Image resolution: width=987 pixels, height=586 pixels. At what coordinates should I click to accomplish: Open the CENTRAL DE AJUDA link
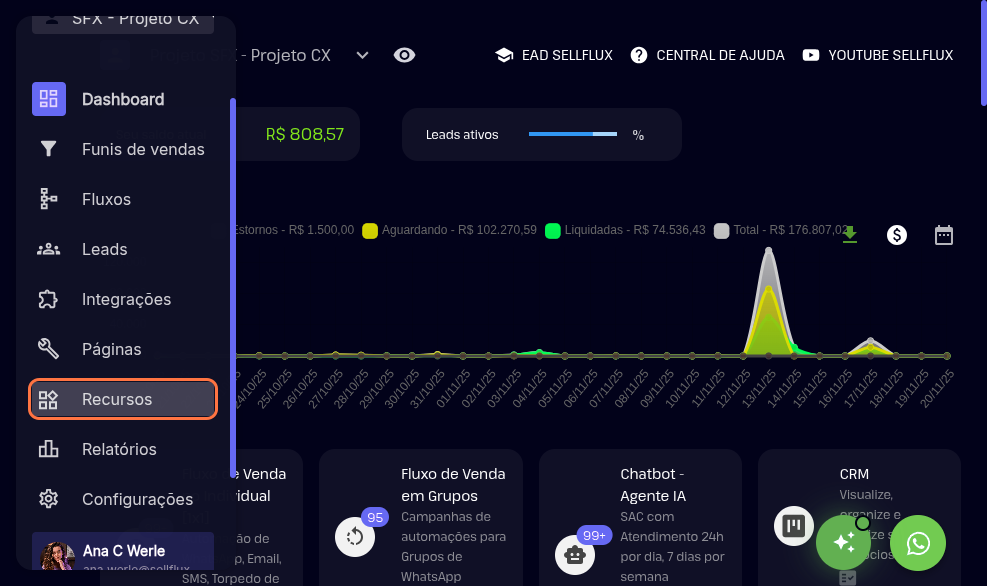point(707,55)
